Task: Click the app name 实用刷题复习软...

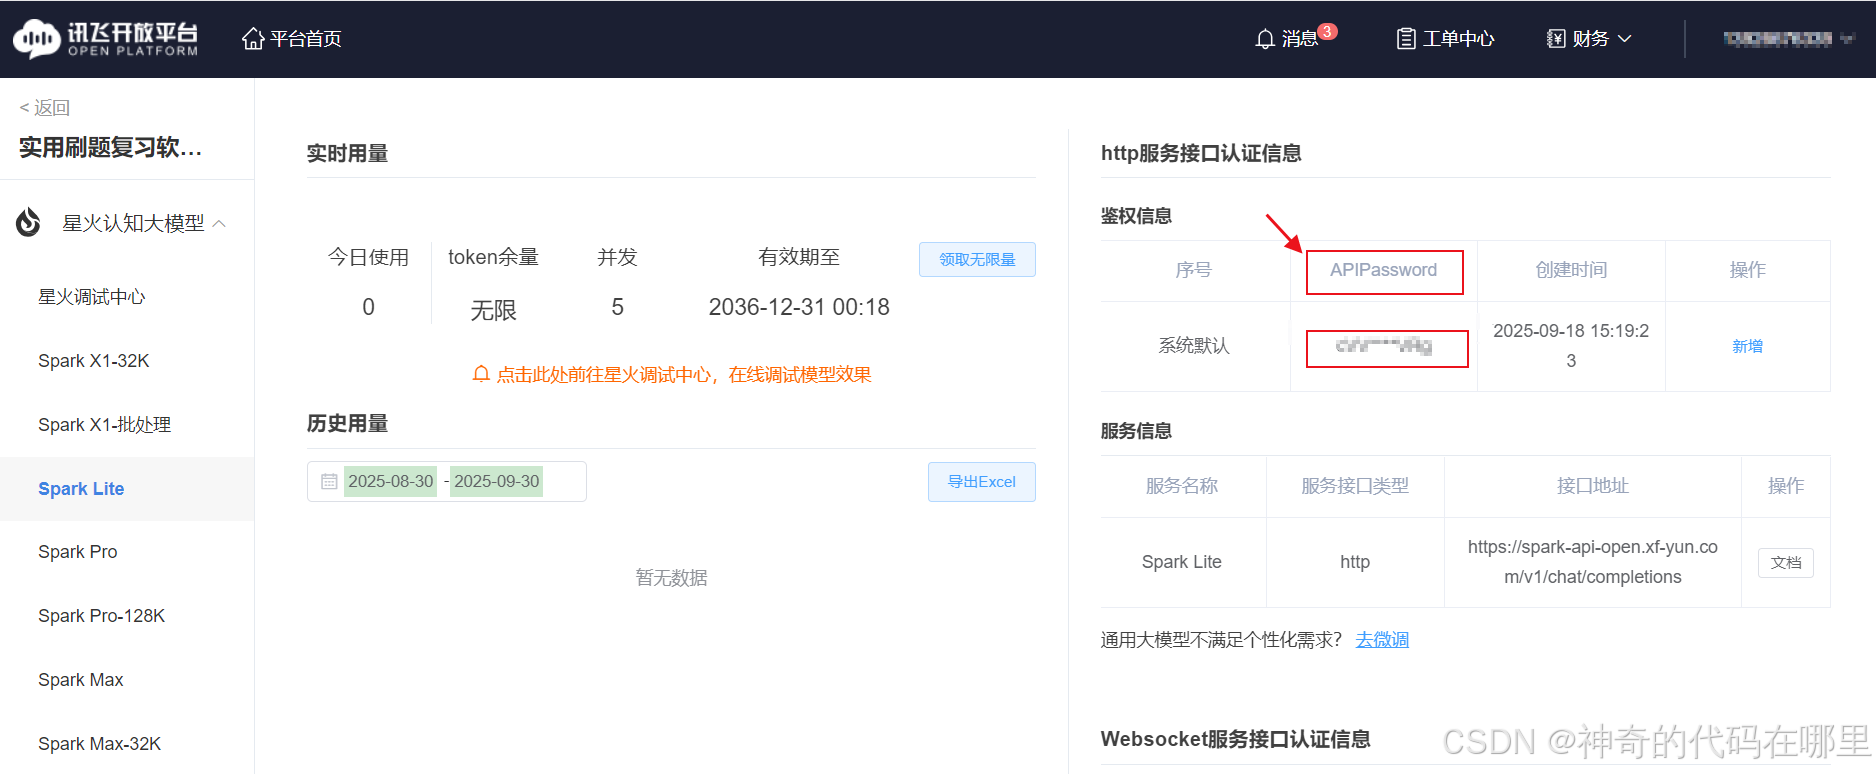Action: click(110, 148)
